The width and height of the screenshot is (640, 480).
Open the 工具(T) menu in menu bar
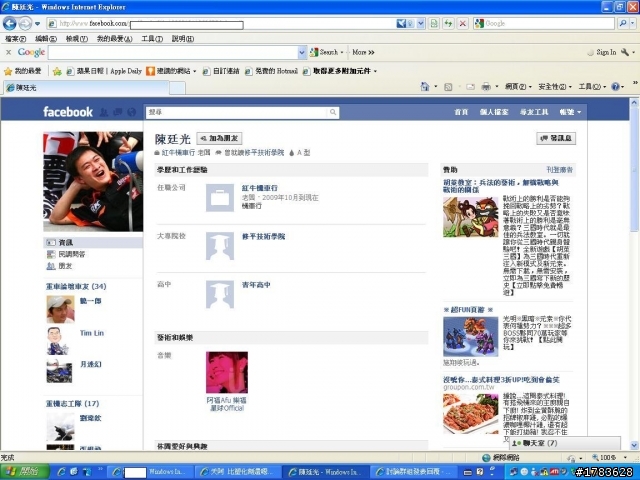[x=152, y=39]
